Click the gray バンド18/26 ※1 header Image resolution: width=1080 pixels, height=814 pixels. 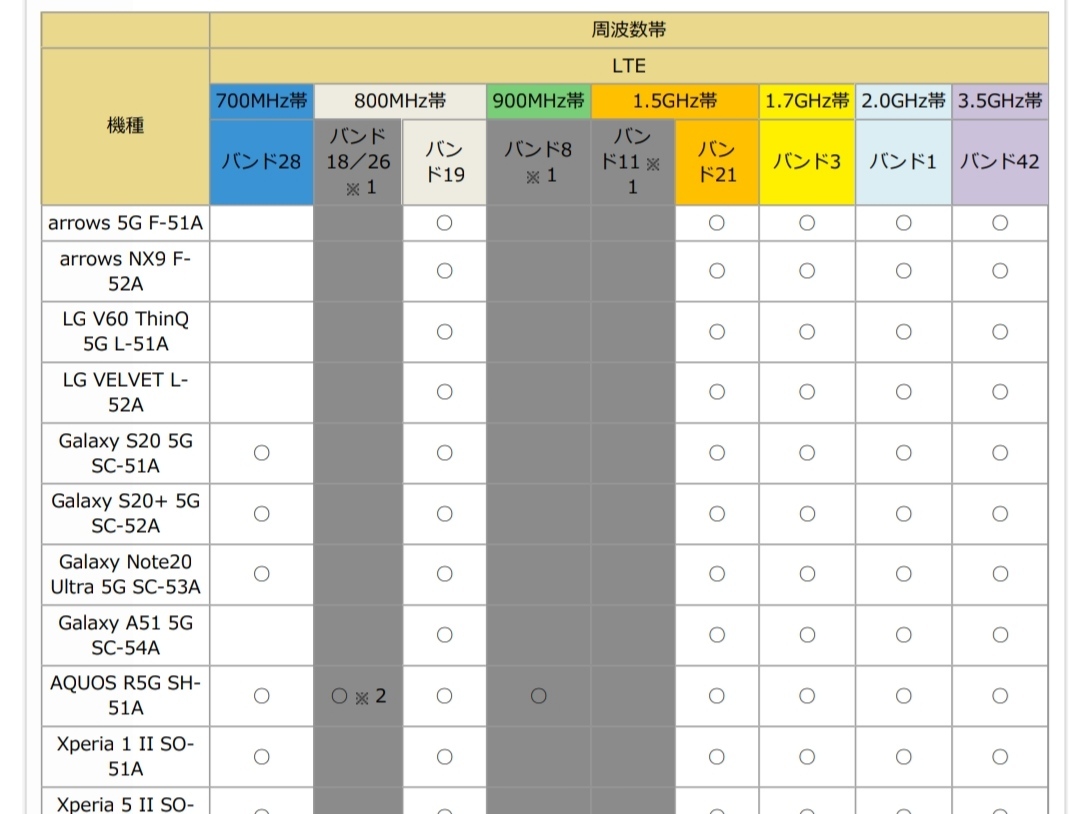click(x=358, y=162)
